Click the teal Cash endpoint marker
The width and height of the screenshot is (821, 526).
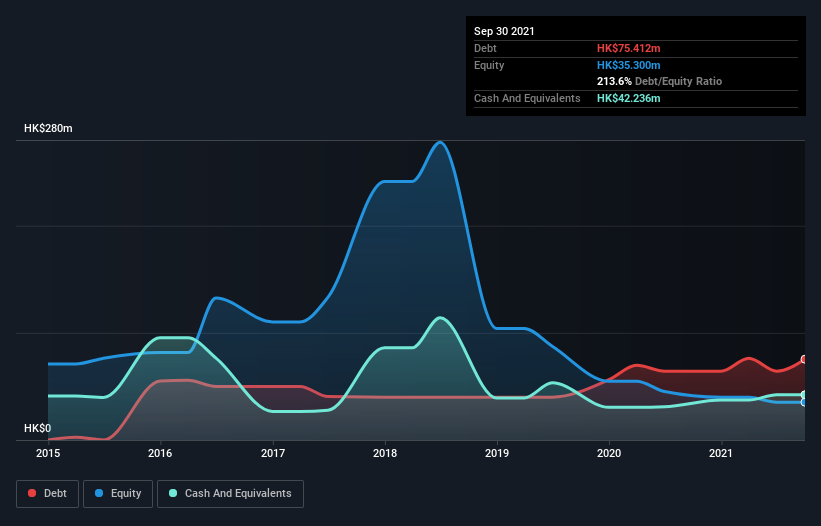coord(804,395)
